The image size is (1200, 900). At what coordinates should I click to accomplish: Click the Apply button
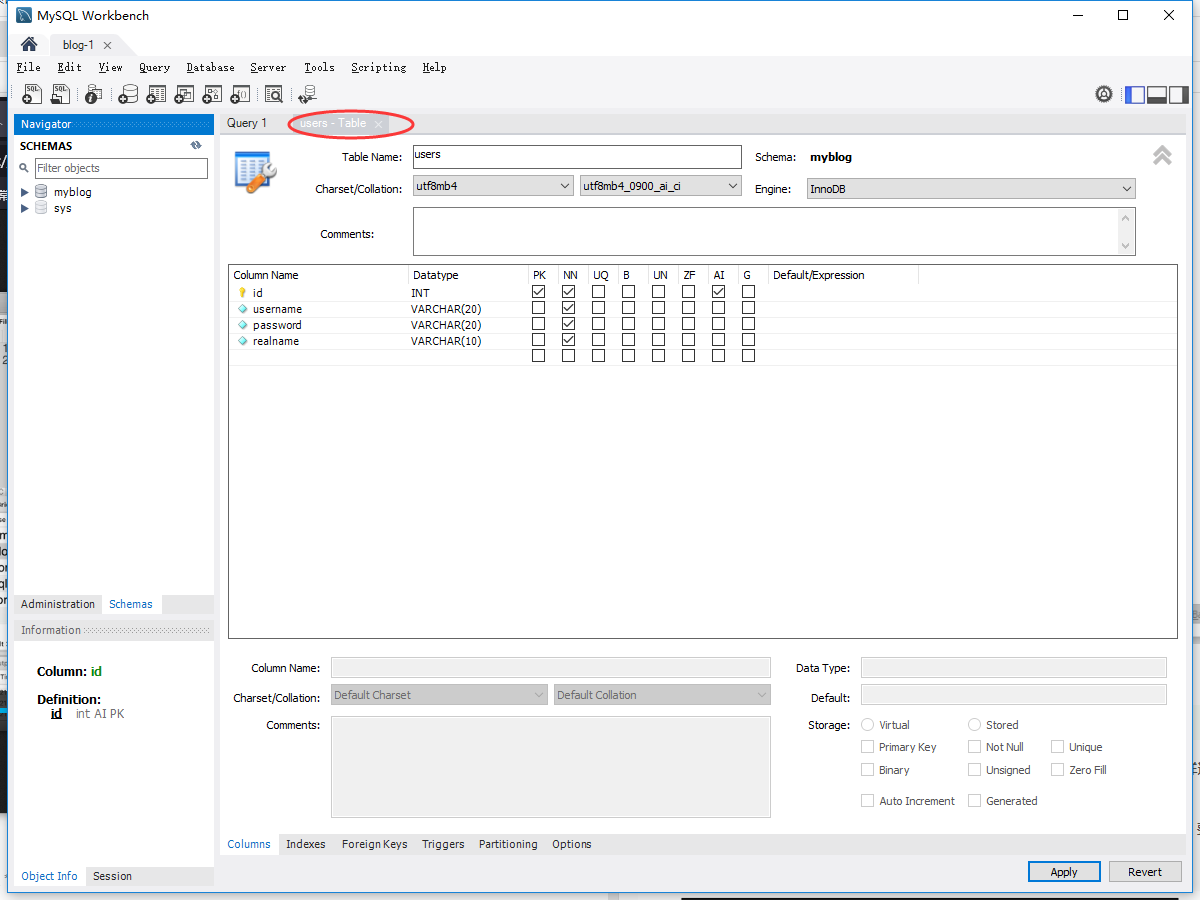point(1064,872)
